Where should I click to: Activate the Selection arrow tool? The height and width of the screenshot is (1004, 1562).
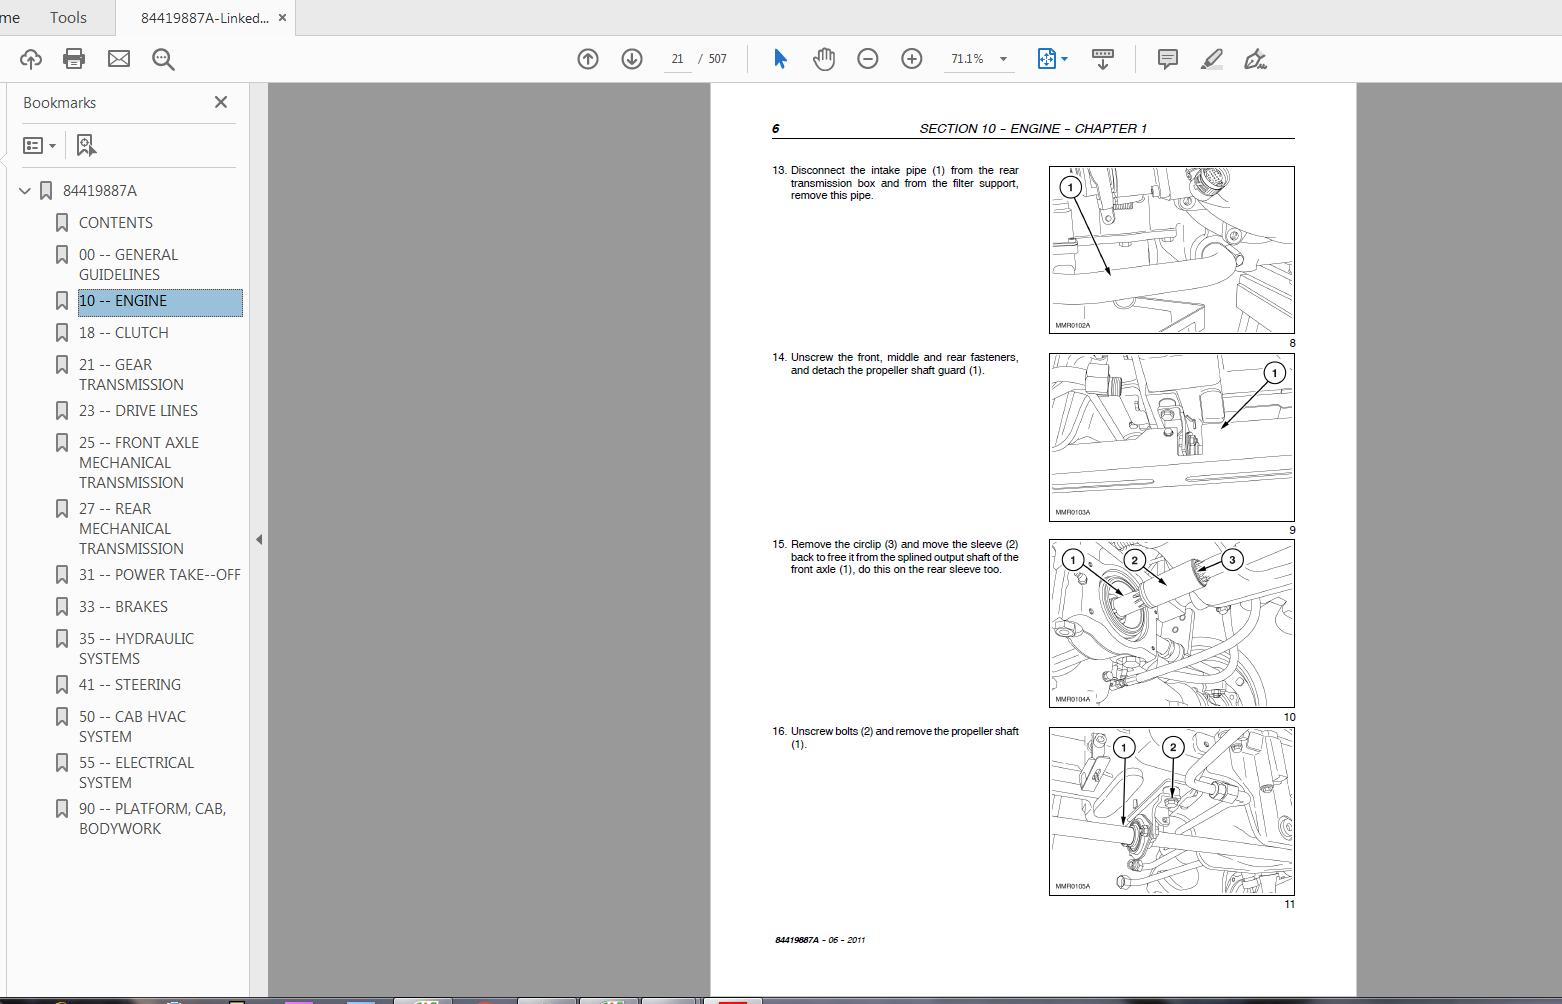778,58
